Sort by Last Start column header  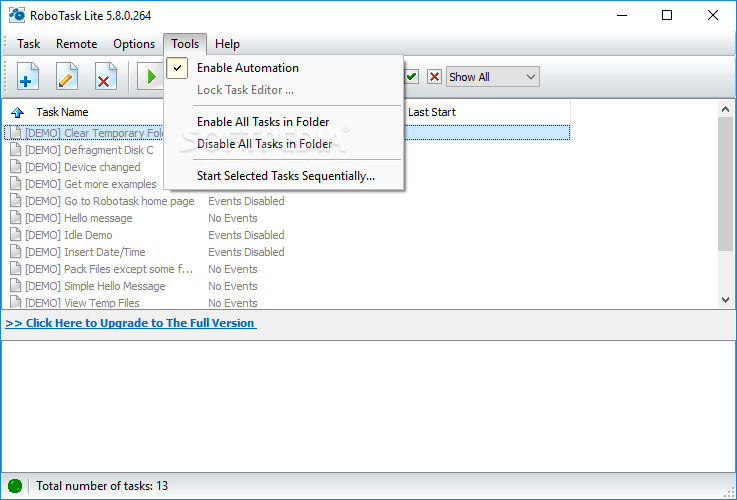(x=432, y=112)
